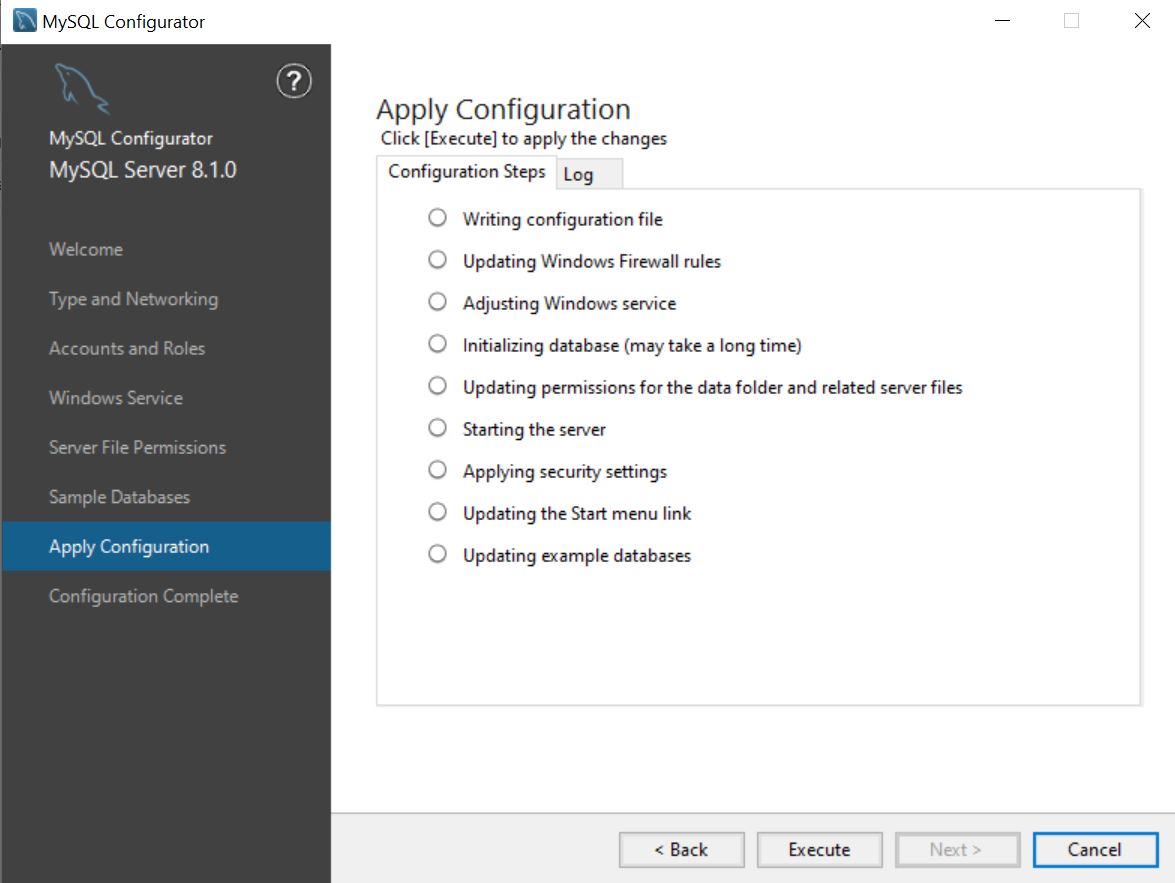The height and width of the screenshot is (883, 1175).
Task: Open the Welcome step in the sidebar
Action: [86, 249]
